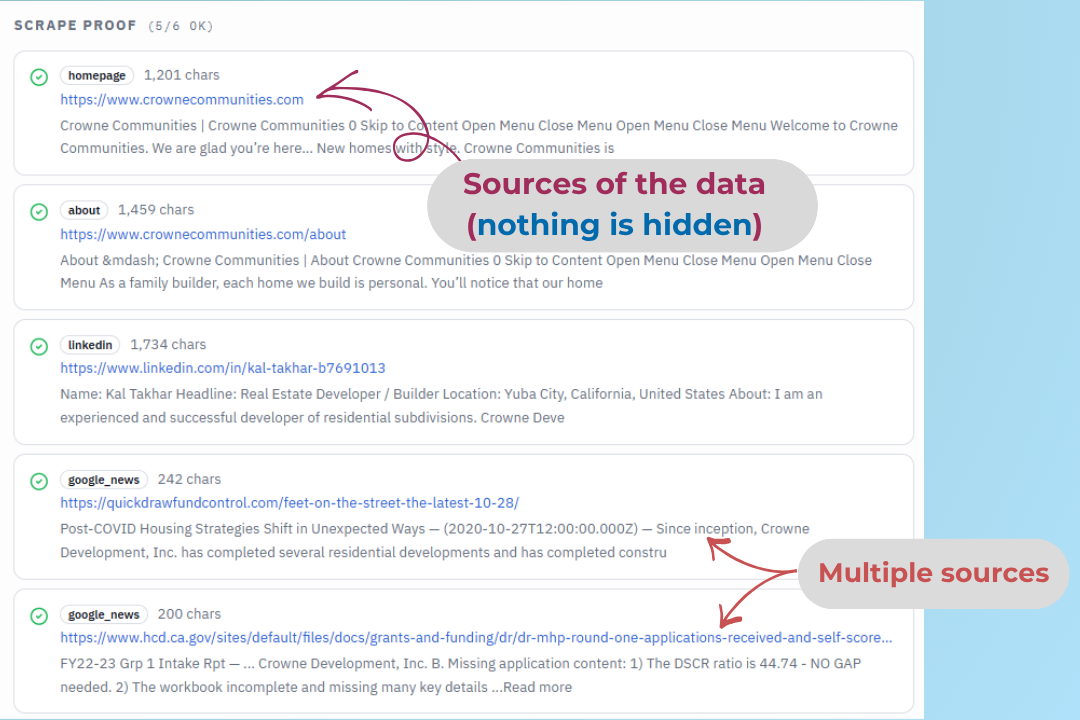This screenshot has height=720, width=1080.
Task: Click the google_news tag with 242 chars
Action: [x=103, y=480]
